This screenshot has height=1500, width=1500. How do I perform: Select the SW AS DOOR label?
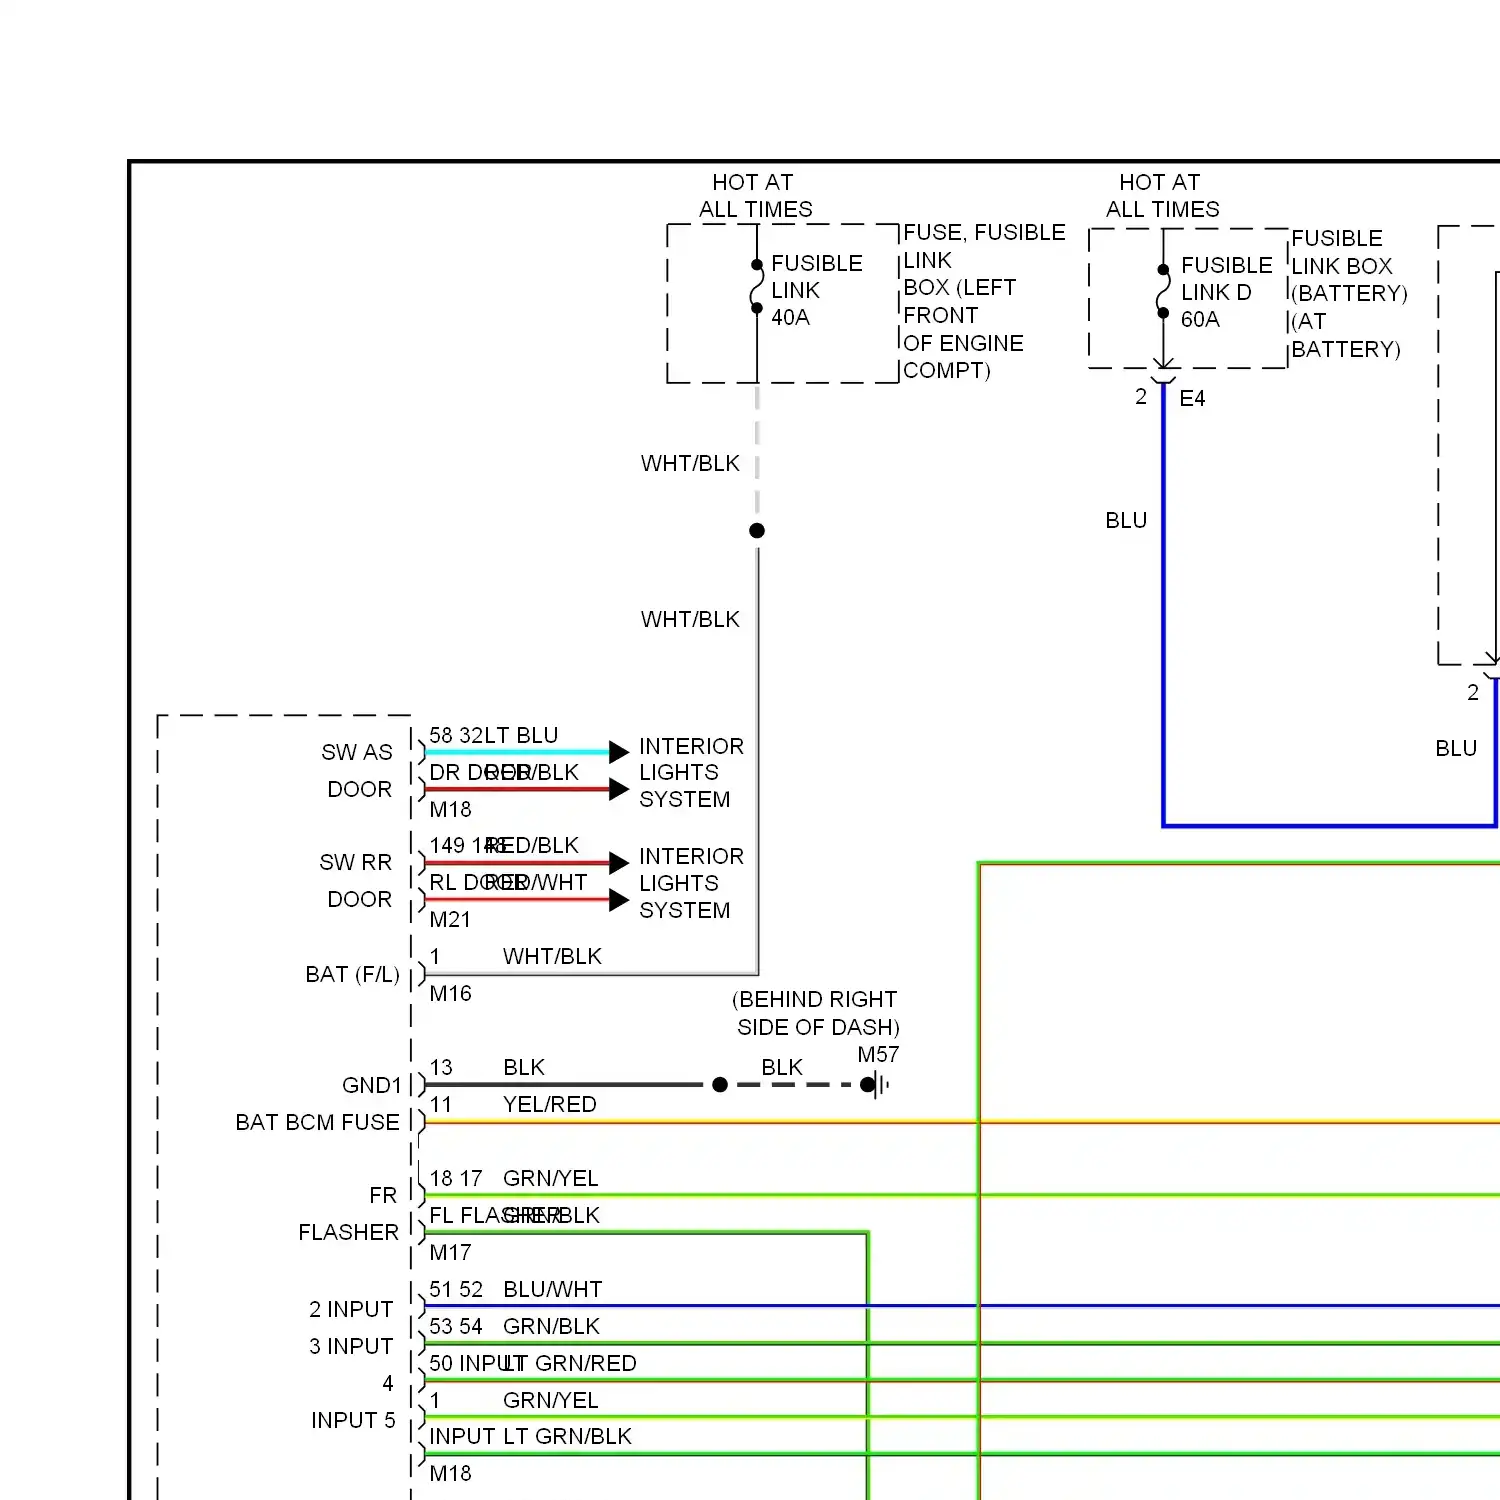(357, 771)
